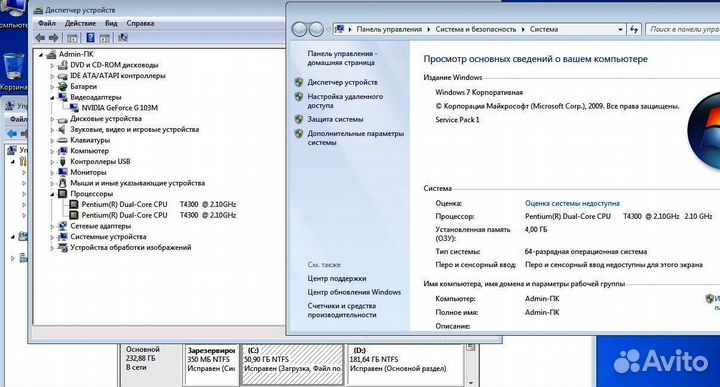The image size is (720, 387).
Task: Click the Сетевые адаптеры network icon
Action: [63, 226]
